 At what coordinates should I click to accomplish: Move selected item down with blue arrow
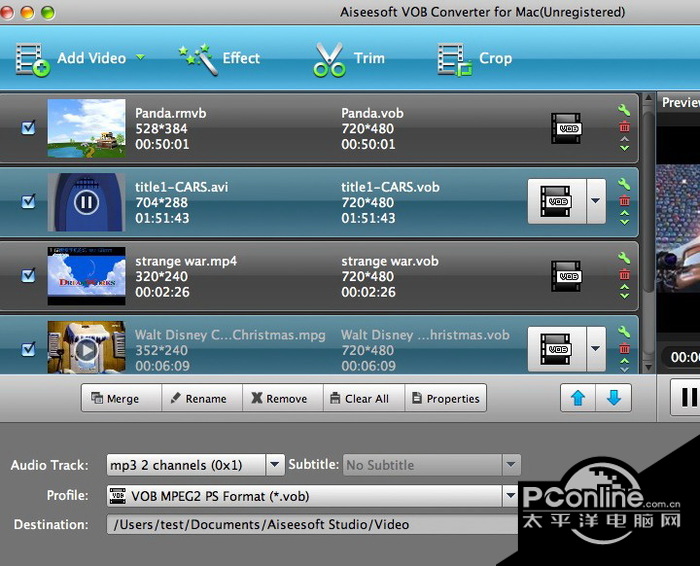[x=614, y=398]
